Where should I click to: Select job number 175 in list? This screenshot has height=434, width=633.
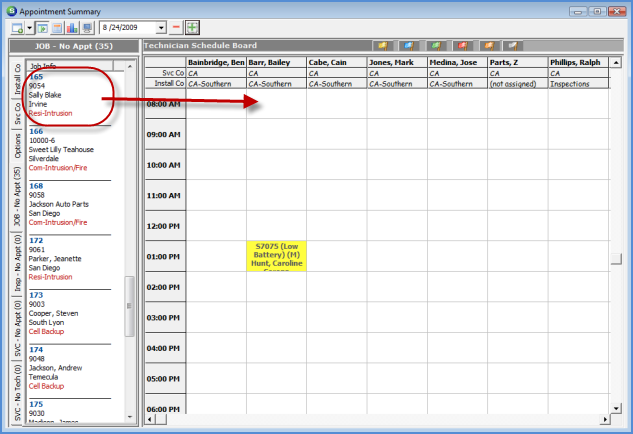pos(36,404)
